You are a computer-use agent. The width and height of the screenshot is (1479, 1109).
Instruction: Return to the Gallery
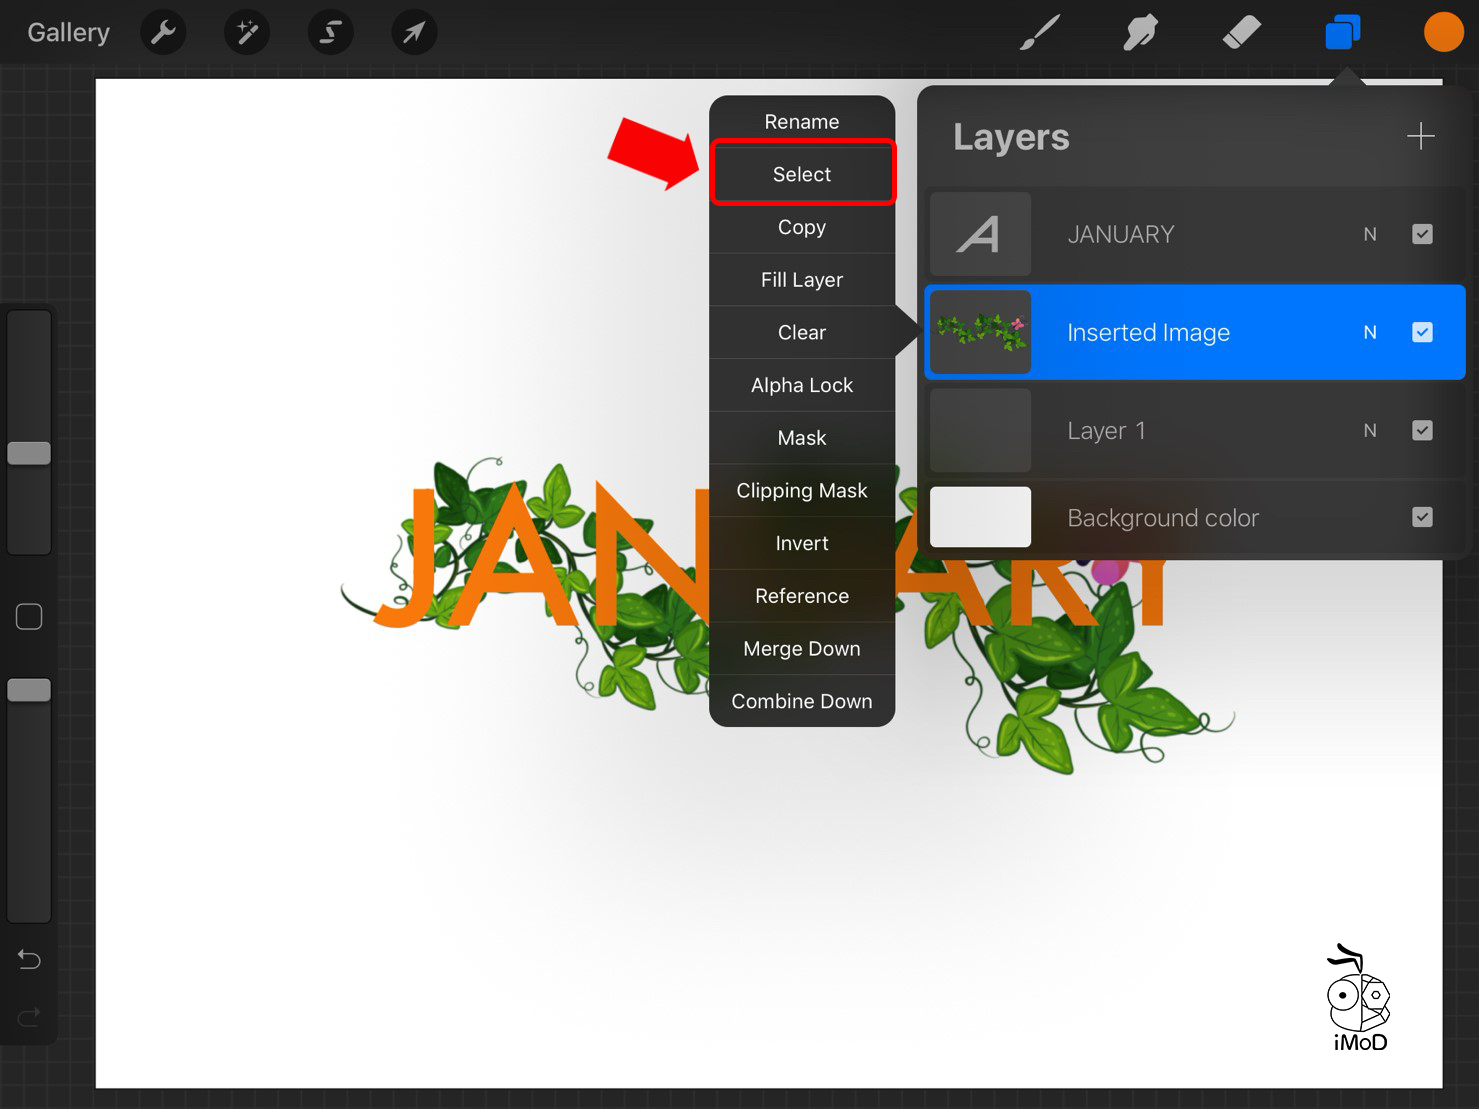pyautogui.click(x=68, y=33)
